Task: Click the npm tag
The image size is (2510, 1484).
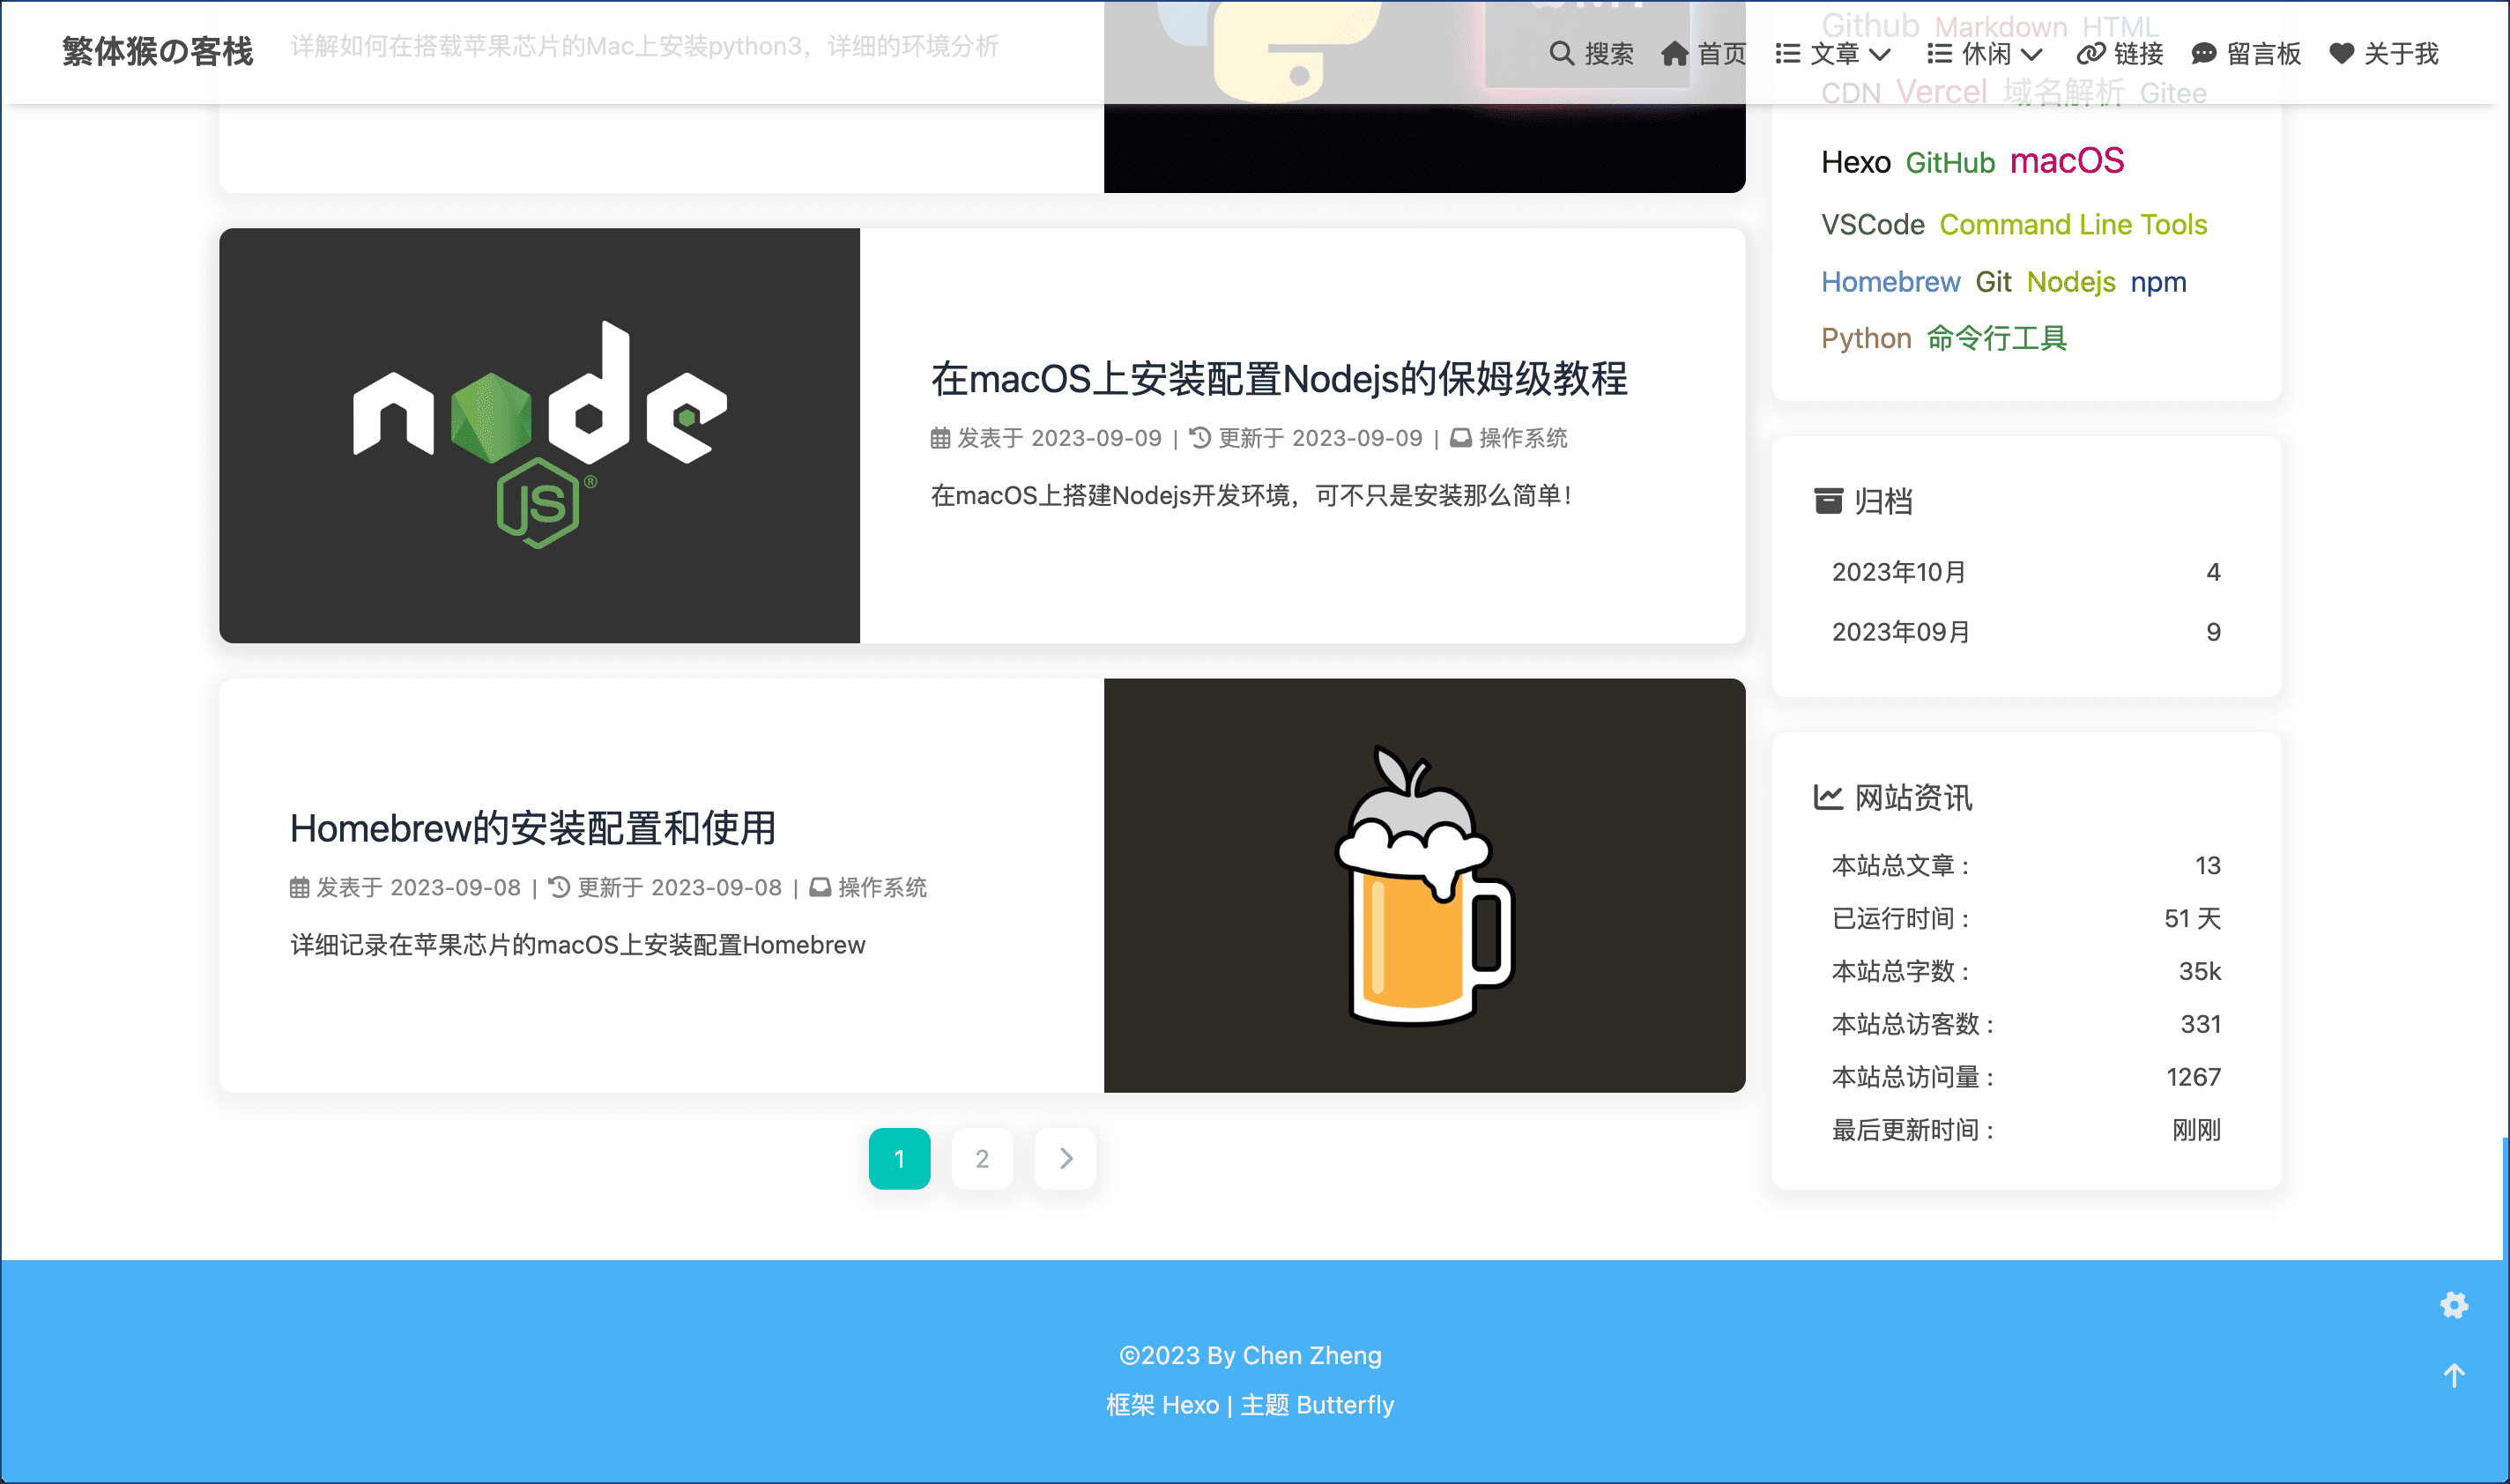Action: click(2158, 282)
